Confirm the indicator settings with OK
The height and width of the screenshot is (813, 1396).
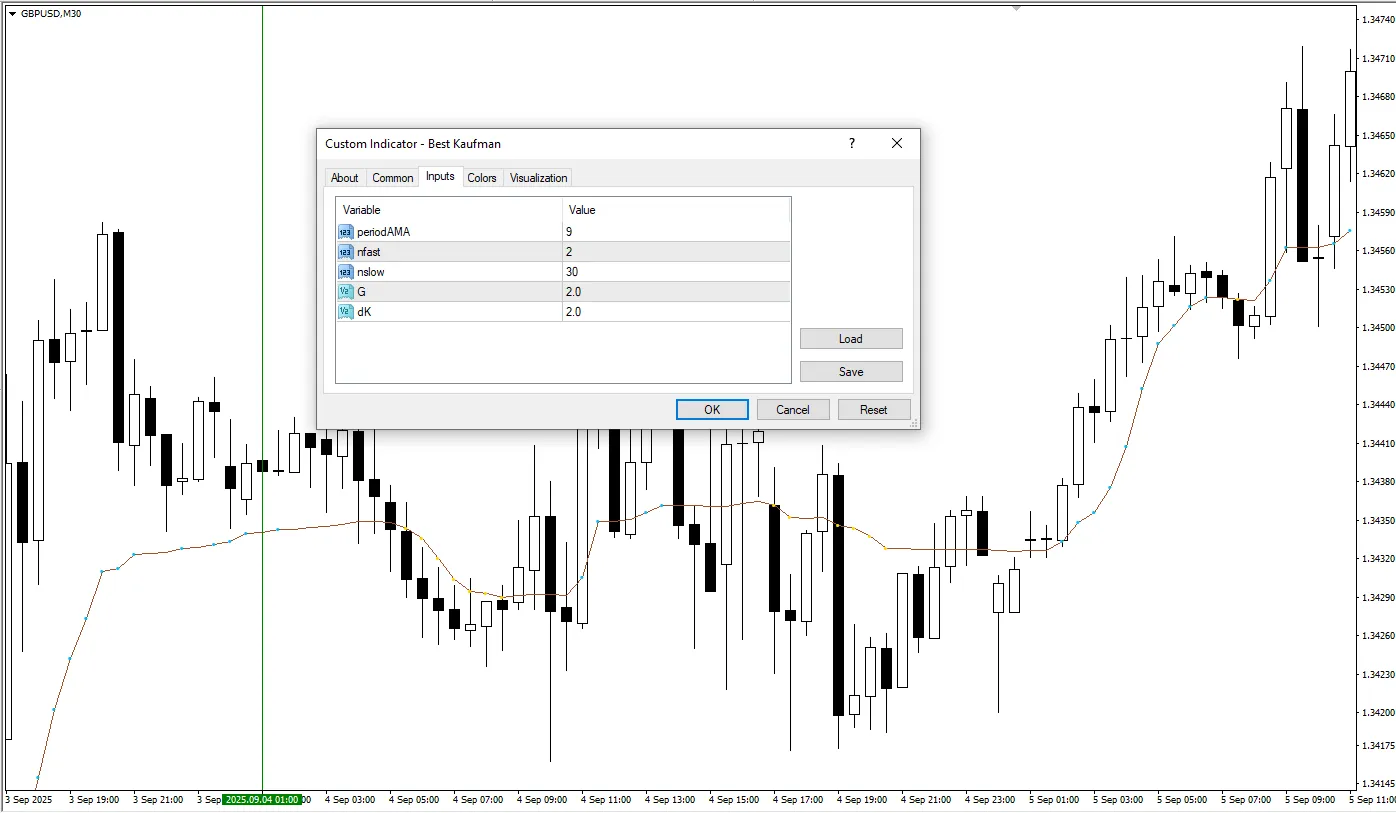click(712, 410)
